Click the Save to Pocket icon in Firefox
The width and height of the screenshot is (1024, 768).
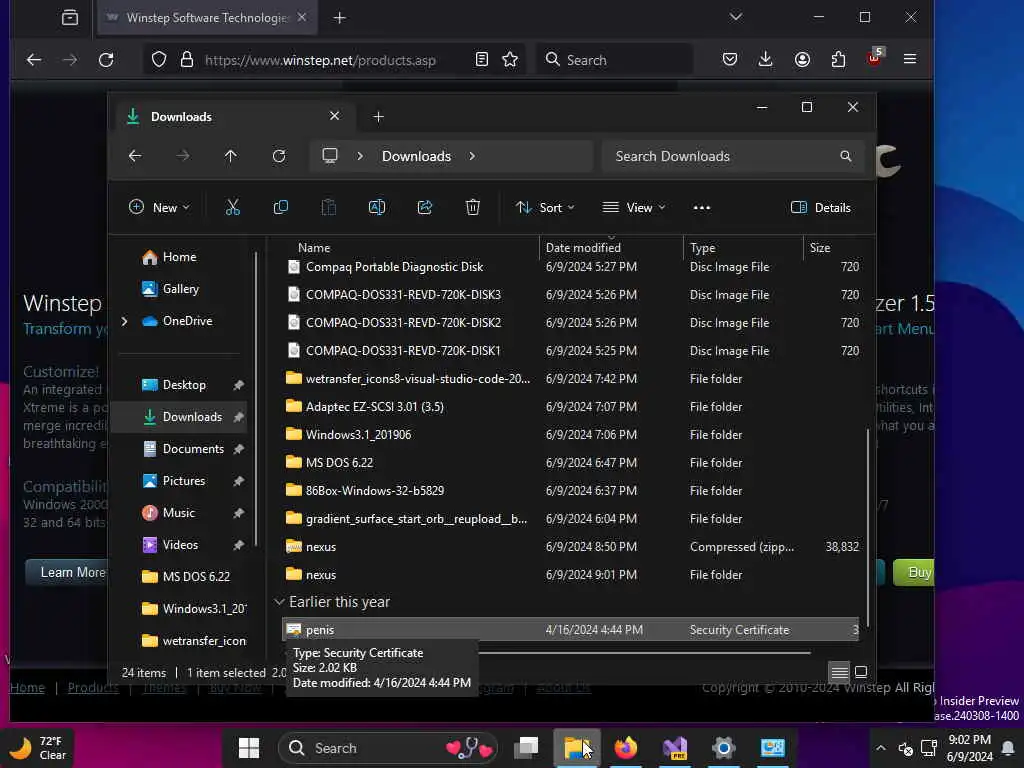[x=730, y=60]
